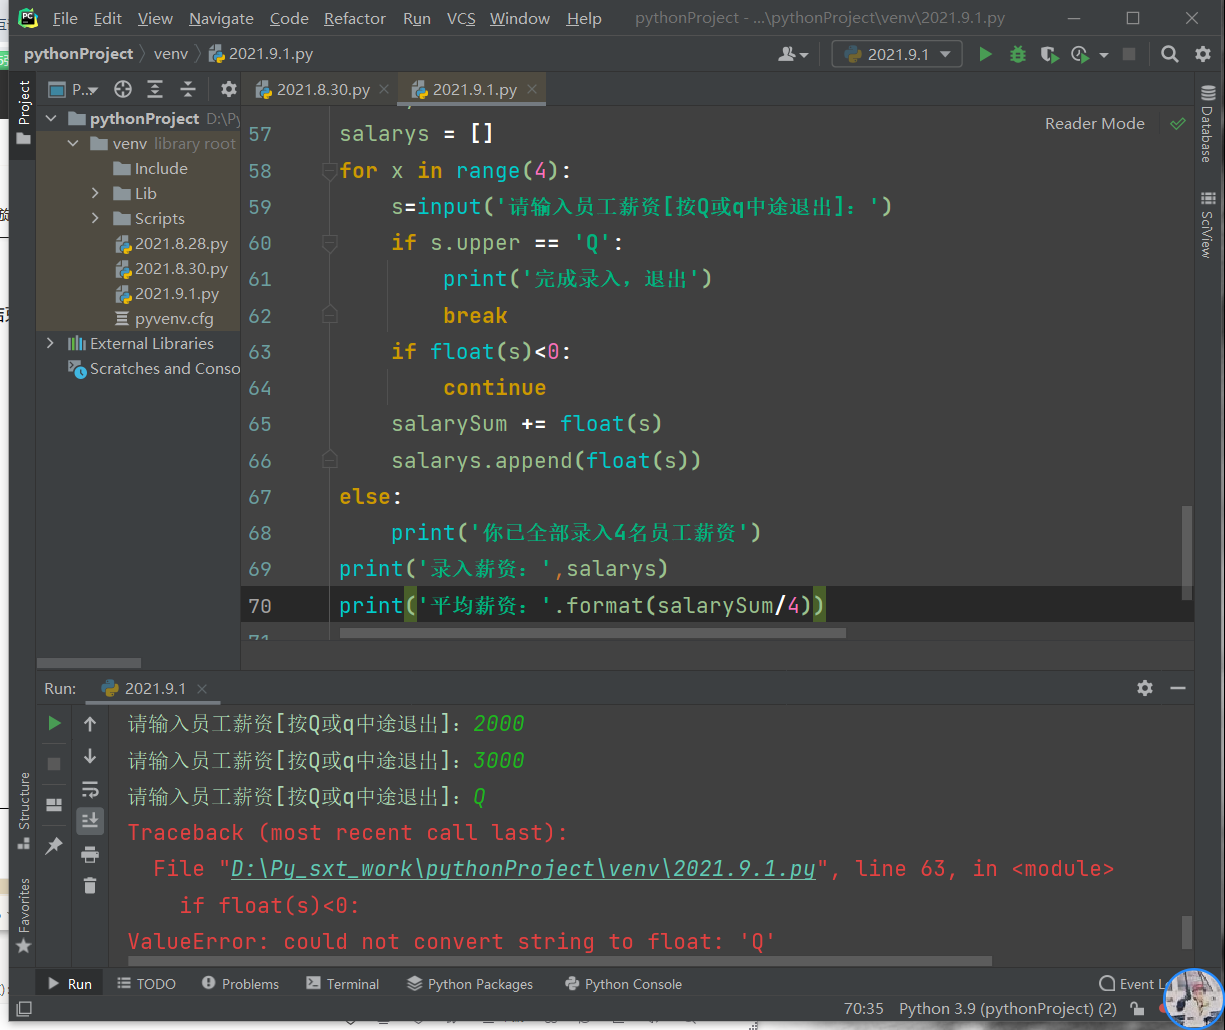Open more run actions dropdown arrow
This screenshot has height=1030, width=1225.
click(x=1104, y=55)
